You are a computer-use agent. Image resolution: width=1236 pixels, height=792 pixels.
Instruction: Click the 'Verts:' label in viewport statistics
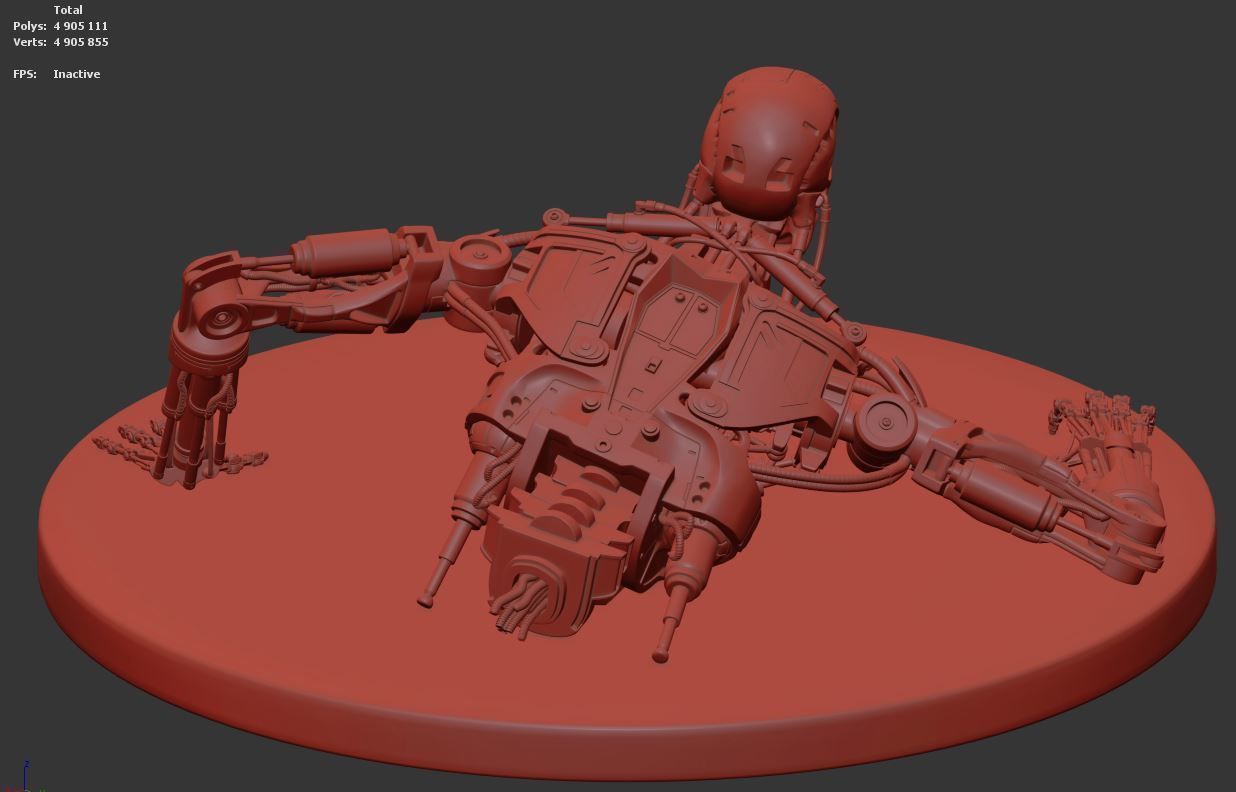[x=30, y=42]
